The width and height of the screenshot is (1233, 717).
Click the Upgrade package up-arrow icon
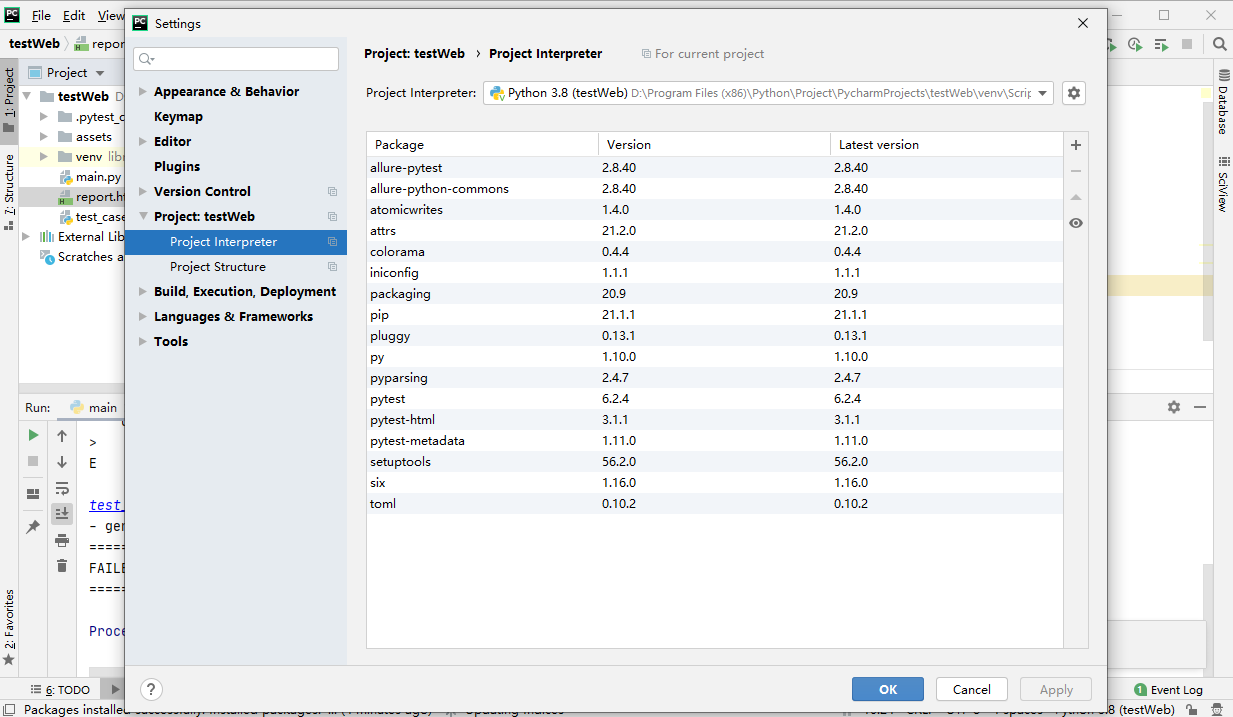(x=1076, y=197)
